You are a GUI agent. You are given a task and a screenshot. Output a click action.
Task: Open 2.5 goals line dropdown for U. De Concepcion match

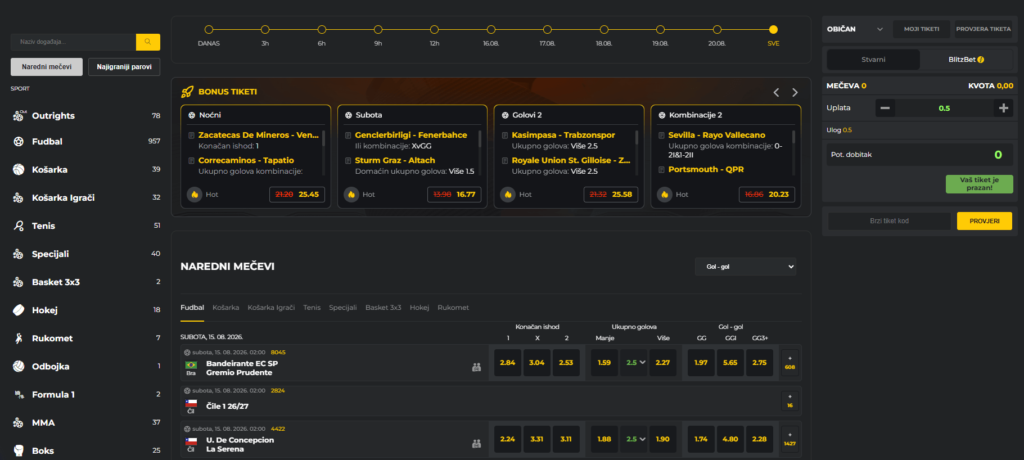click(633, 439)
